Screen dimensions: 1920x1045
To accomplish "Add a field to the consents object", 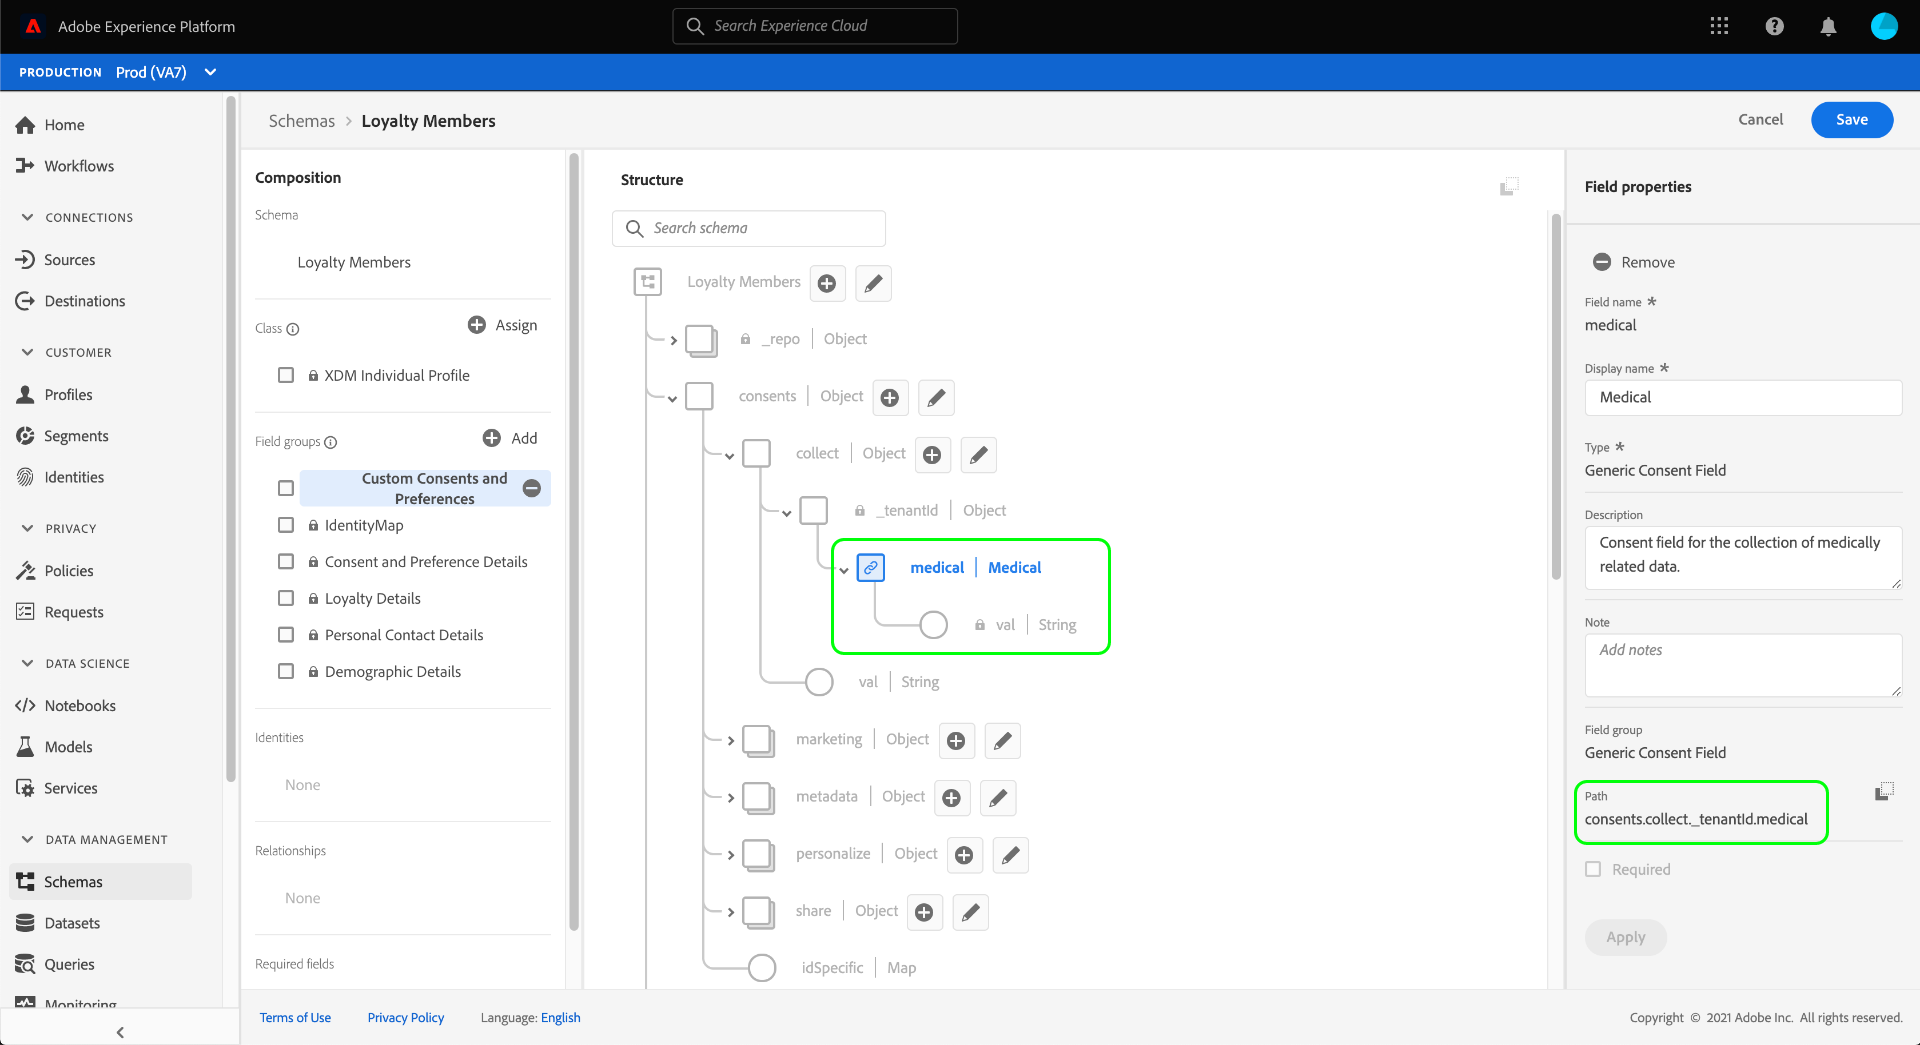I will coord(890,397).
